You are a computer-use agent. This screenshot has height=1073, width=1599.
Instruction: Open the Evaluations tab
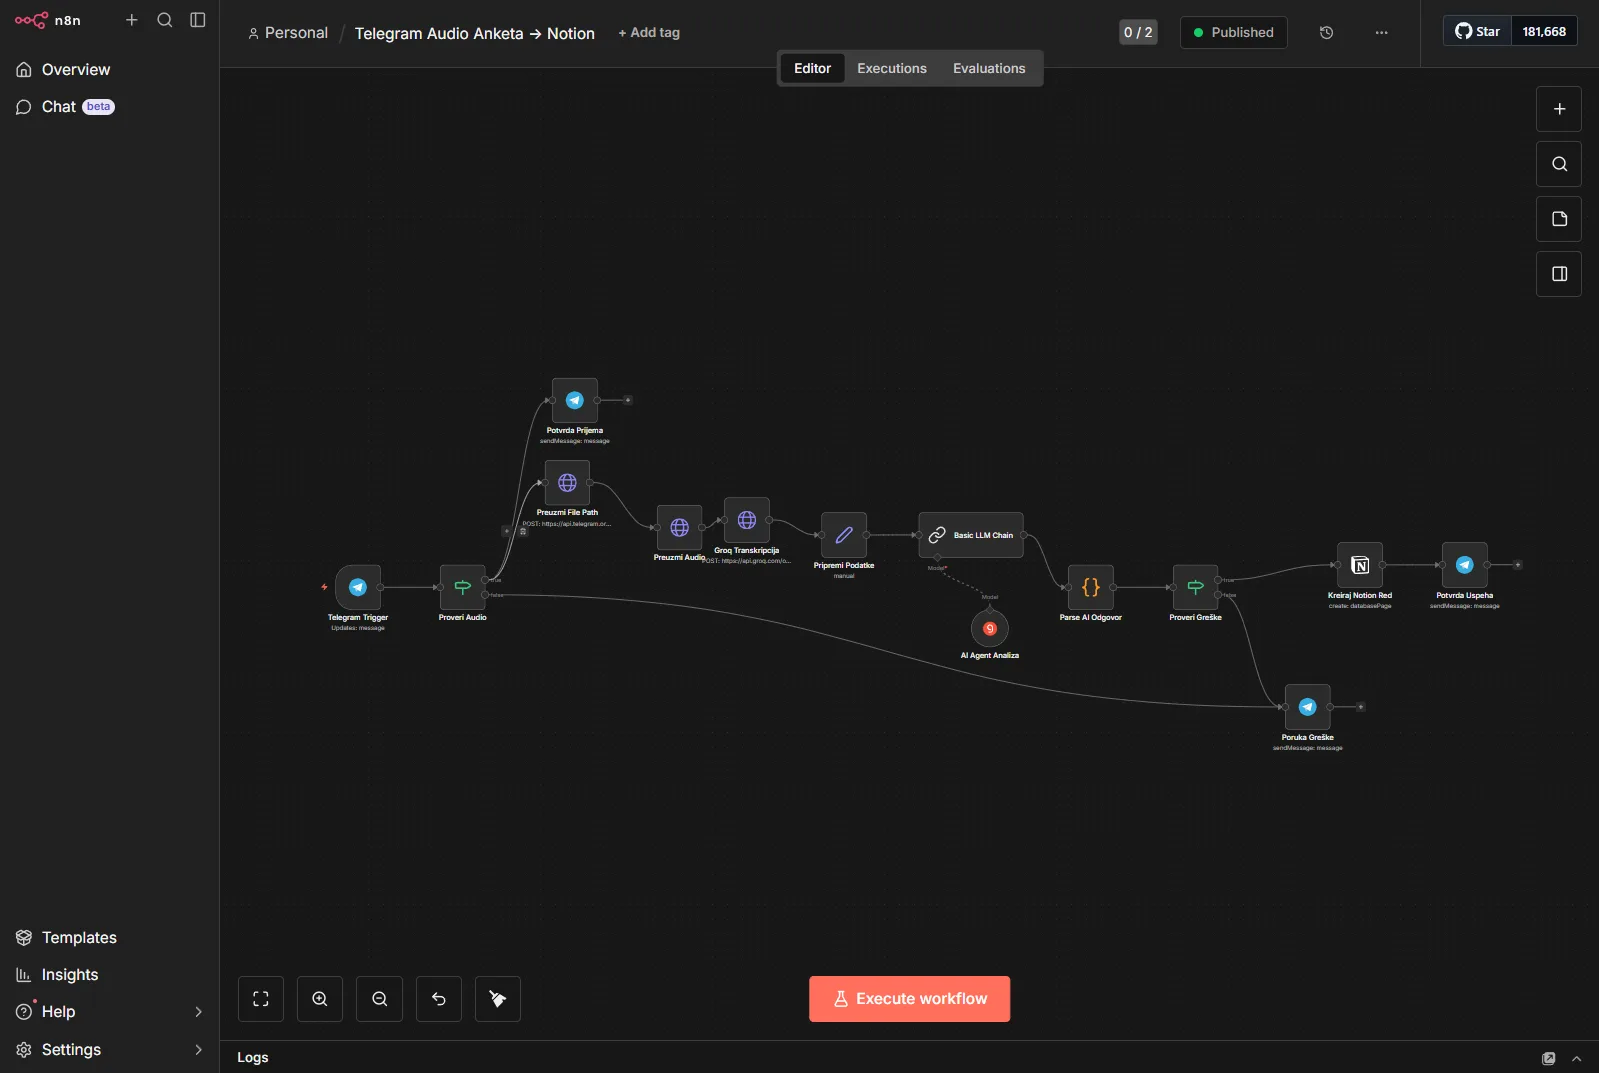989,68
